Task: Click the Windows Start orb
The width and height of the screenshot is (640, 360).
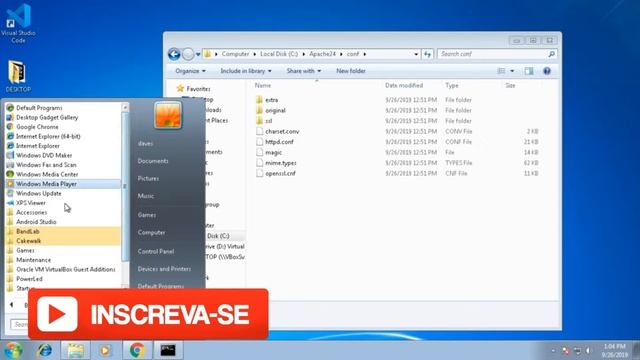Action: click(x=13, y=350)
